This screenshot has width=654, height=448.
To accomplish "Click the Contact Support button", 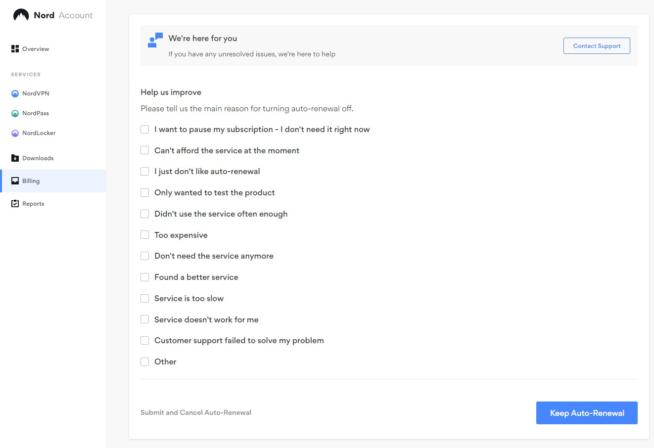I will coord(596,46).
